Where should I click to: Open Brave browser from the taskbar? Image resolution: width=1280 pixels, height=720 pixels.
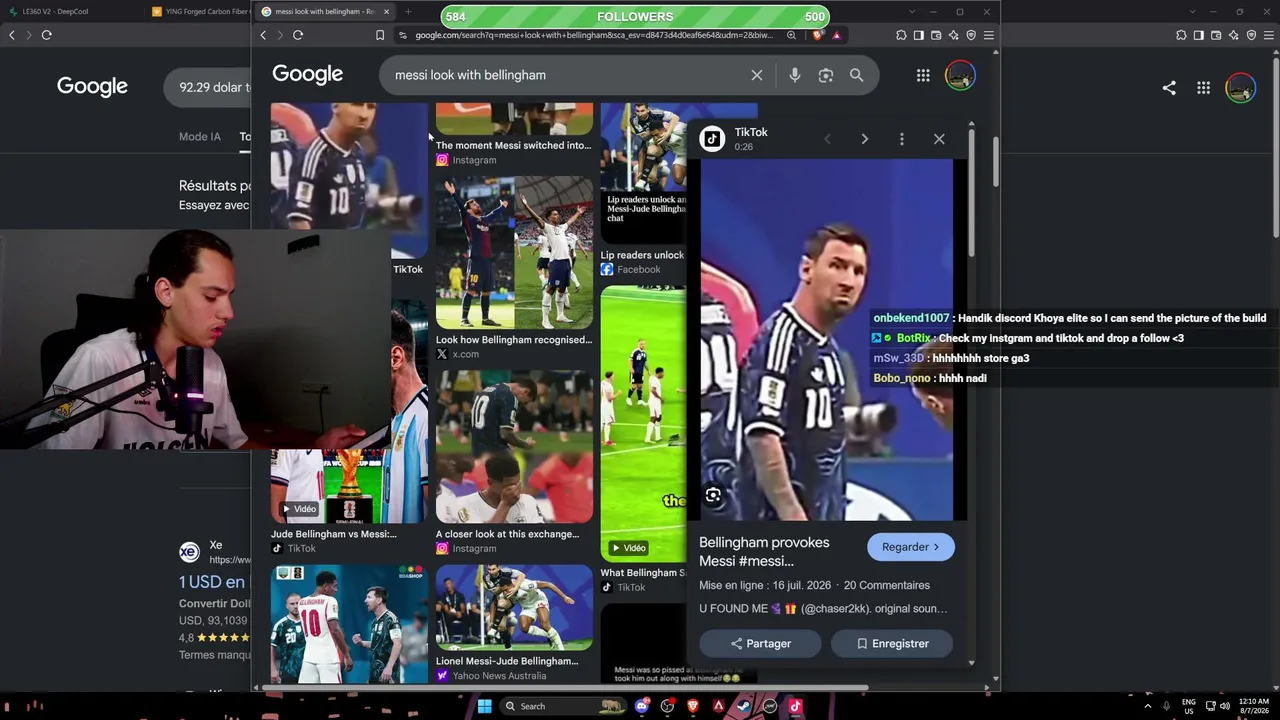tap(693, 706)
